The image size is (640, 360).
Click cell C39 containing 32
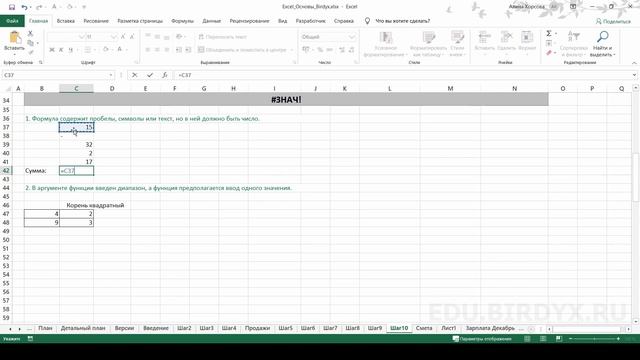tap(76, 144)
